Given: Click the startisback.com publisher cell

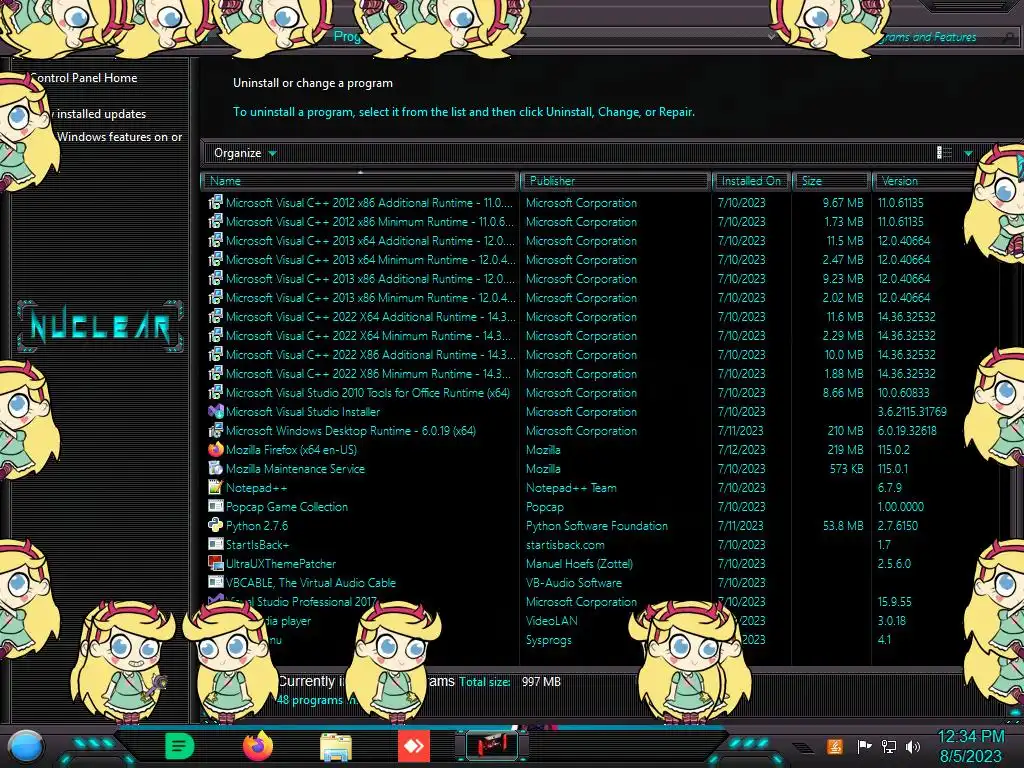Looking at the screenshot, I should pyautogui.click(x=565, y=544).
